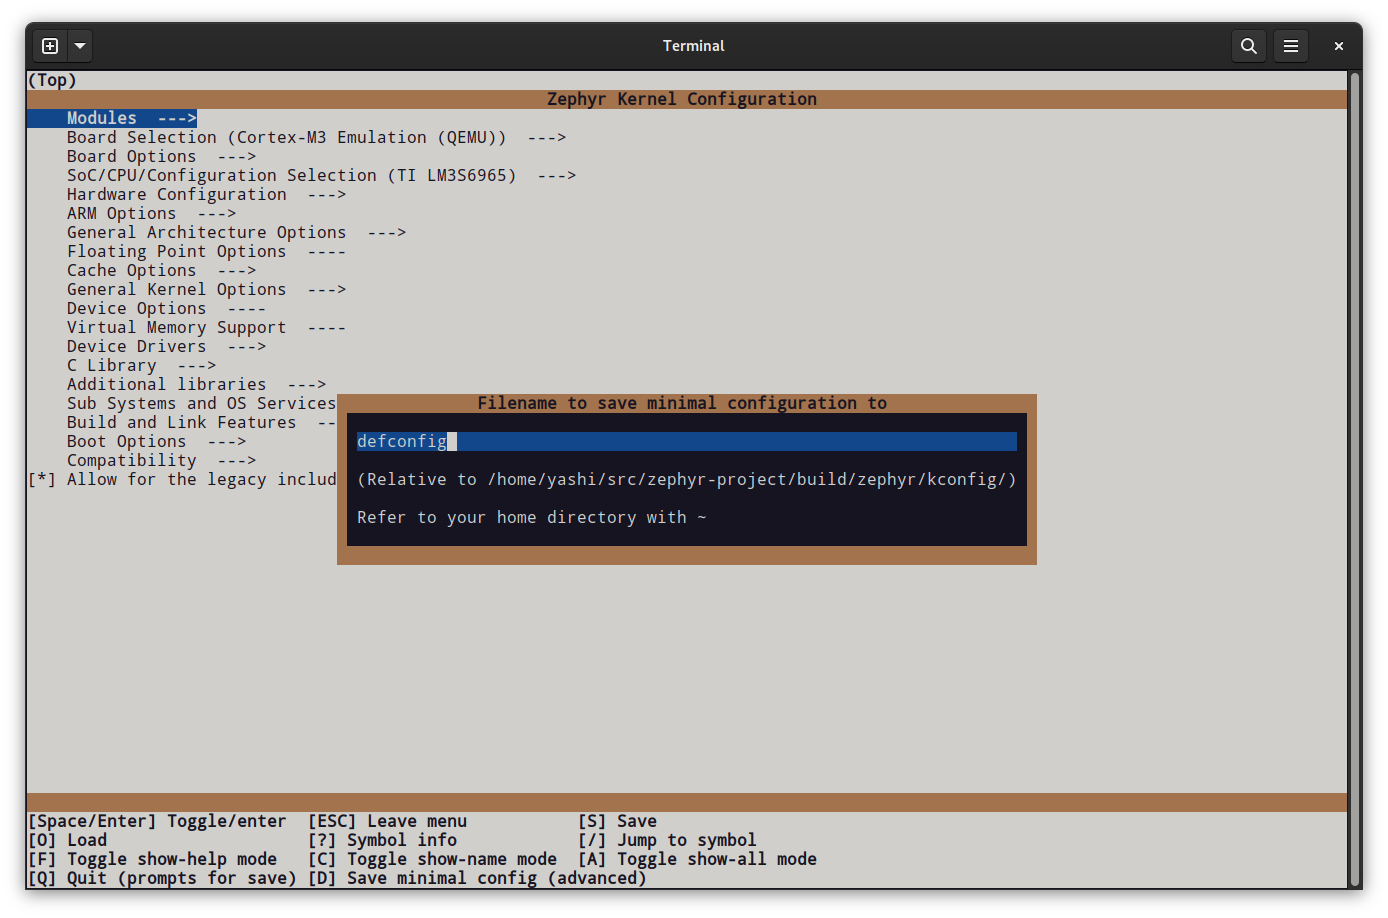Expand Additional libraries submenu
Viewport: 1388px width, 918px height.
click(196, 384)
